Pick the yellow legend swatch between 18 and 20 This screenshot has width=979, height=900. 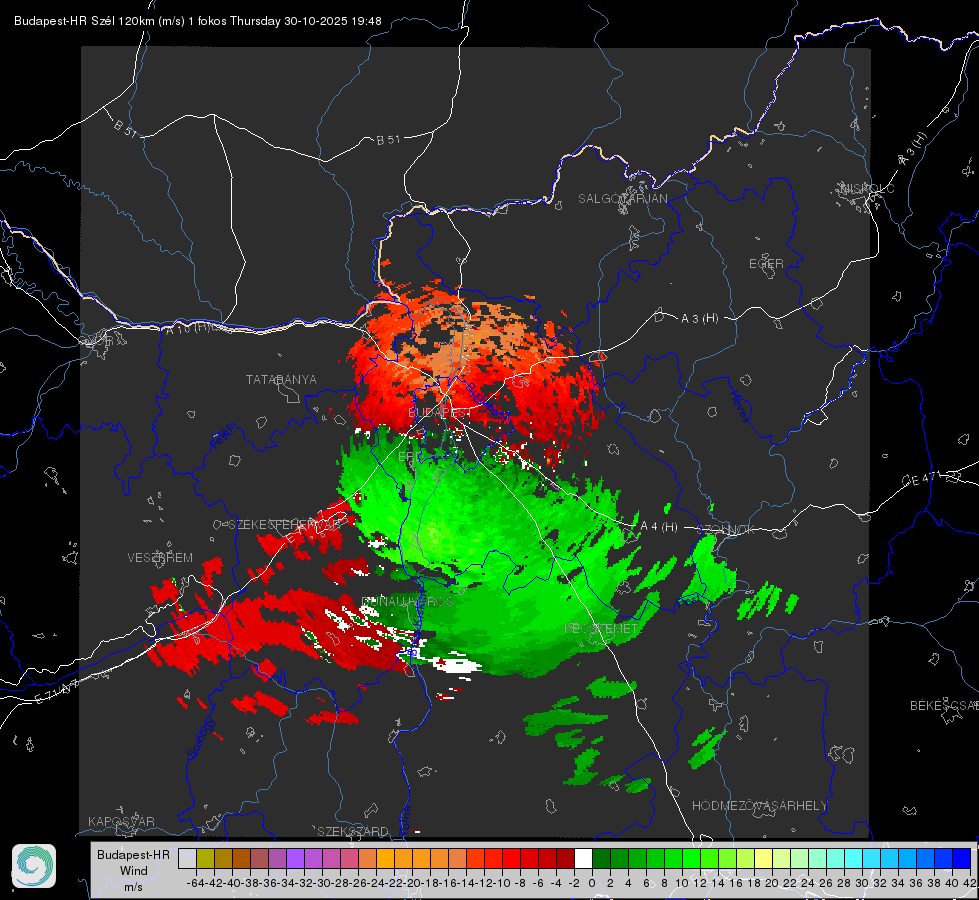click(x=764, y=858)
